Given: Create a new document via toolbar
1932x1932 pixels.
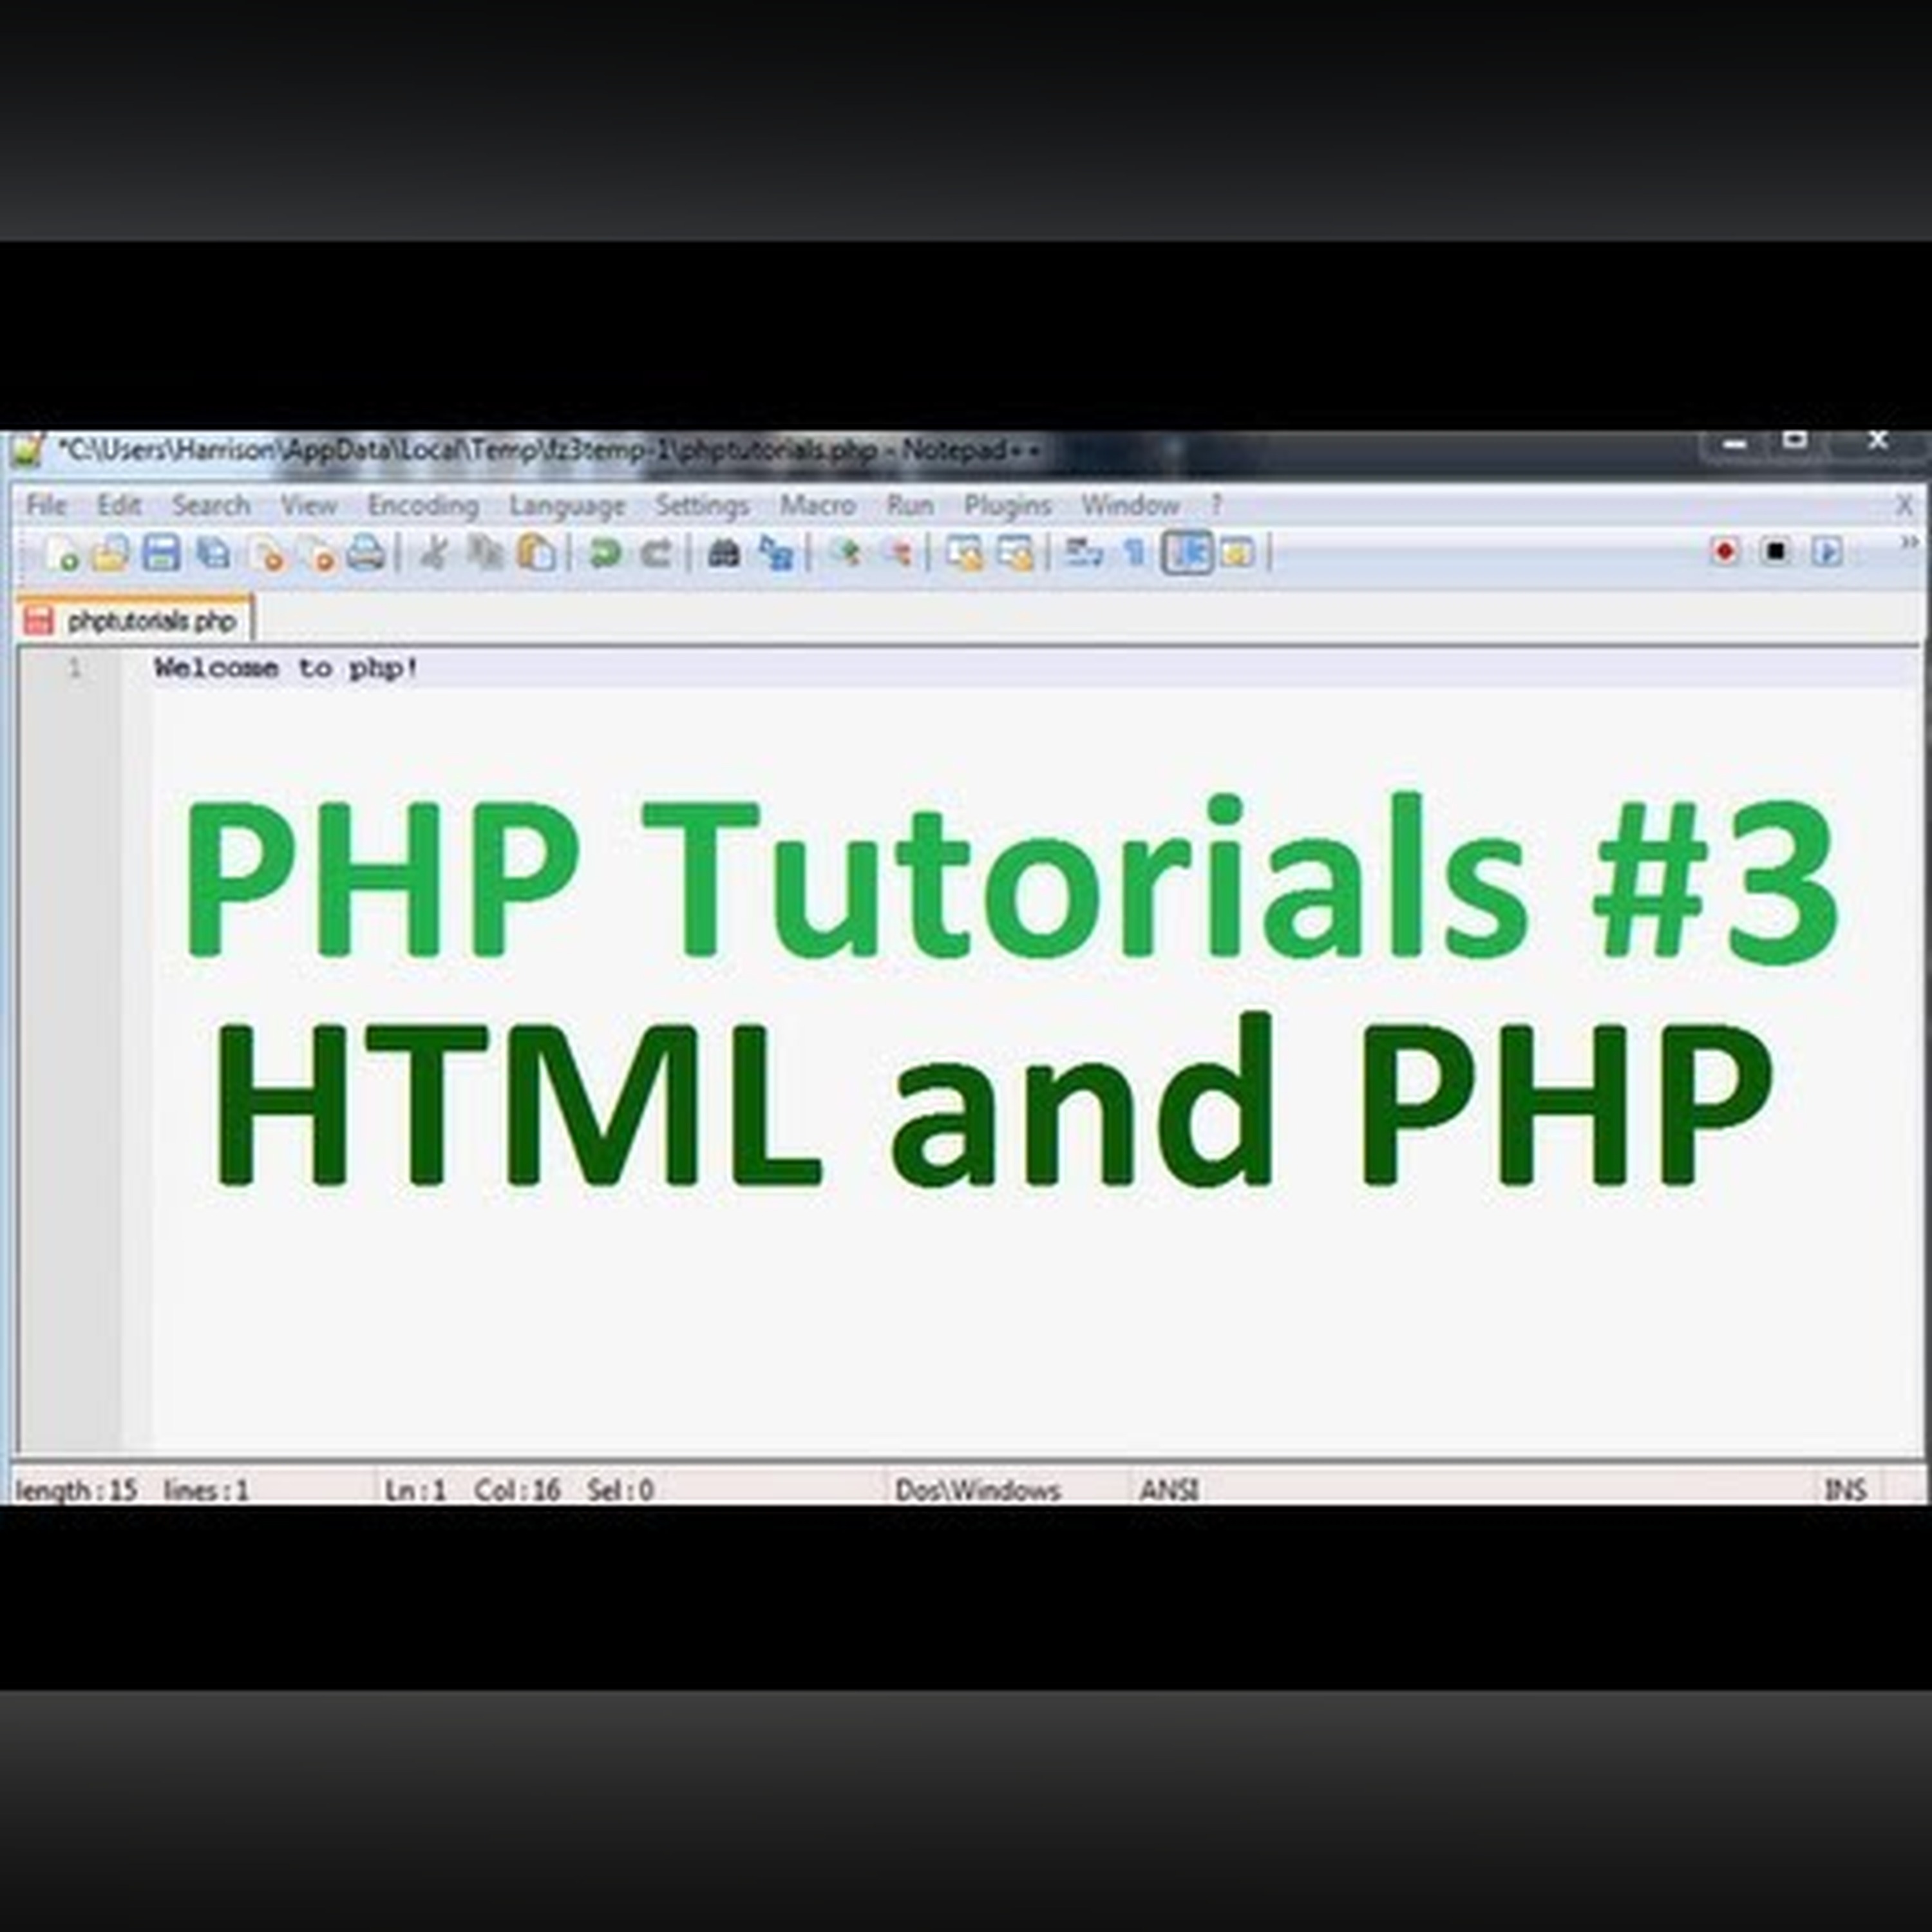Looking at the screenshot, I should 61,554.
